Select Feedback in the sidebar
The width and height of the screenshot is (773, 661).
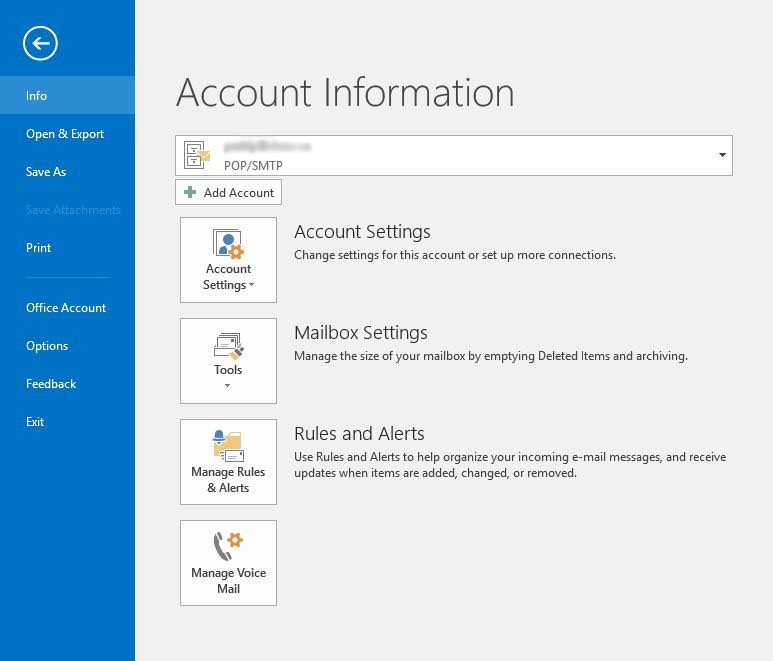(x=51, y=384)
